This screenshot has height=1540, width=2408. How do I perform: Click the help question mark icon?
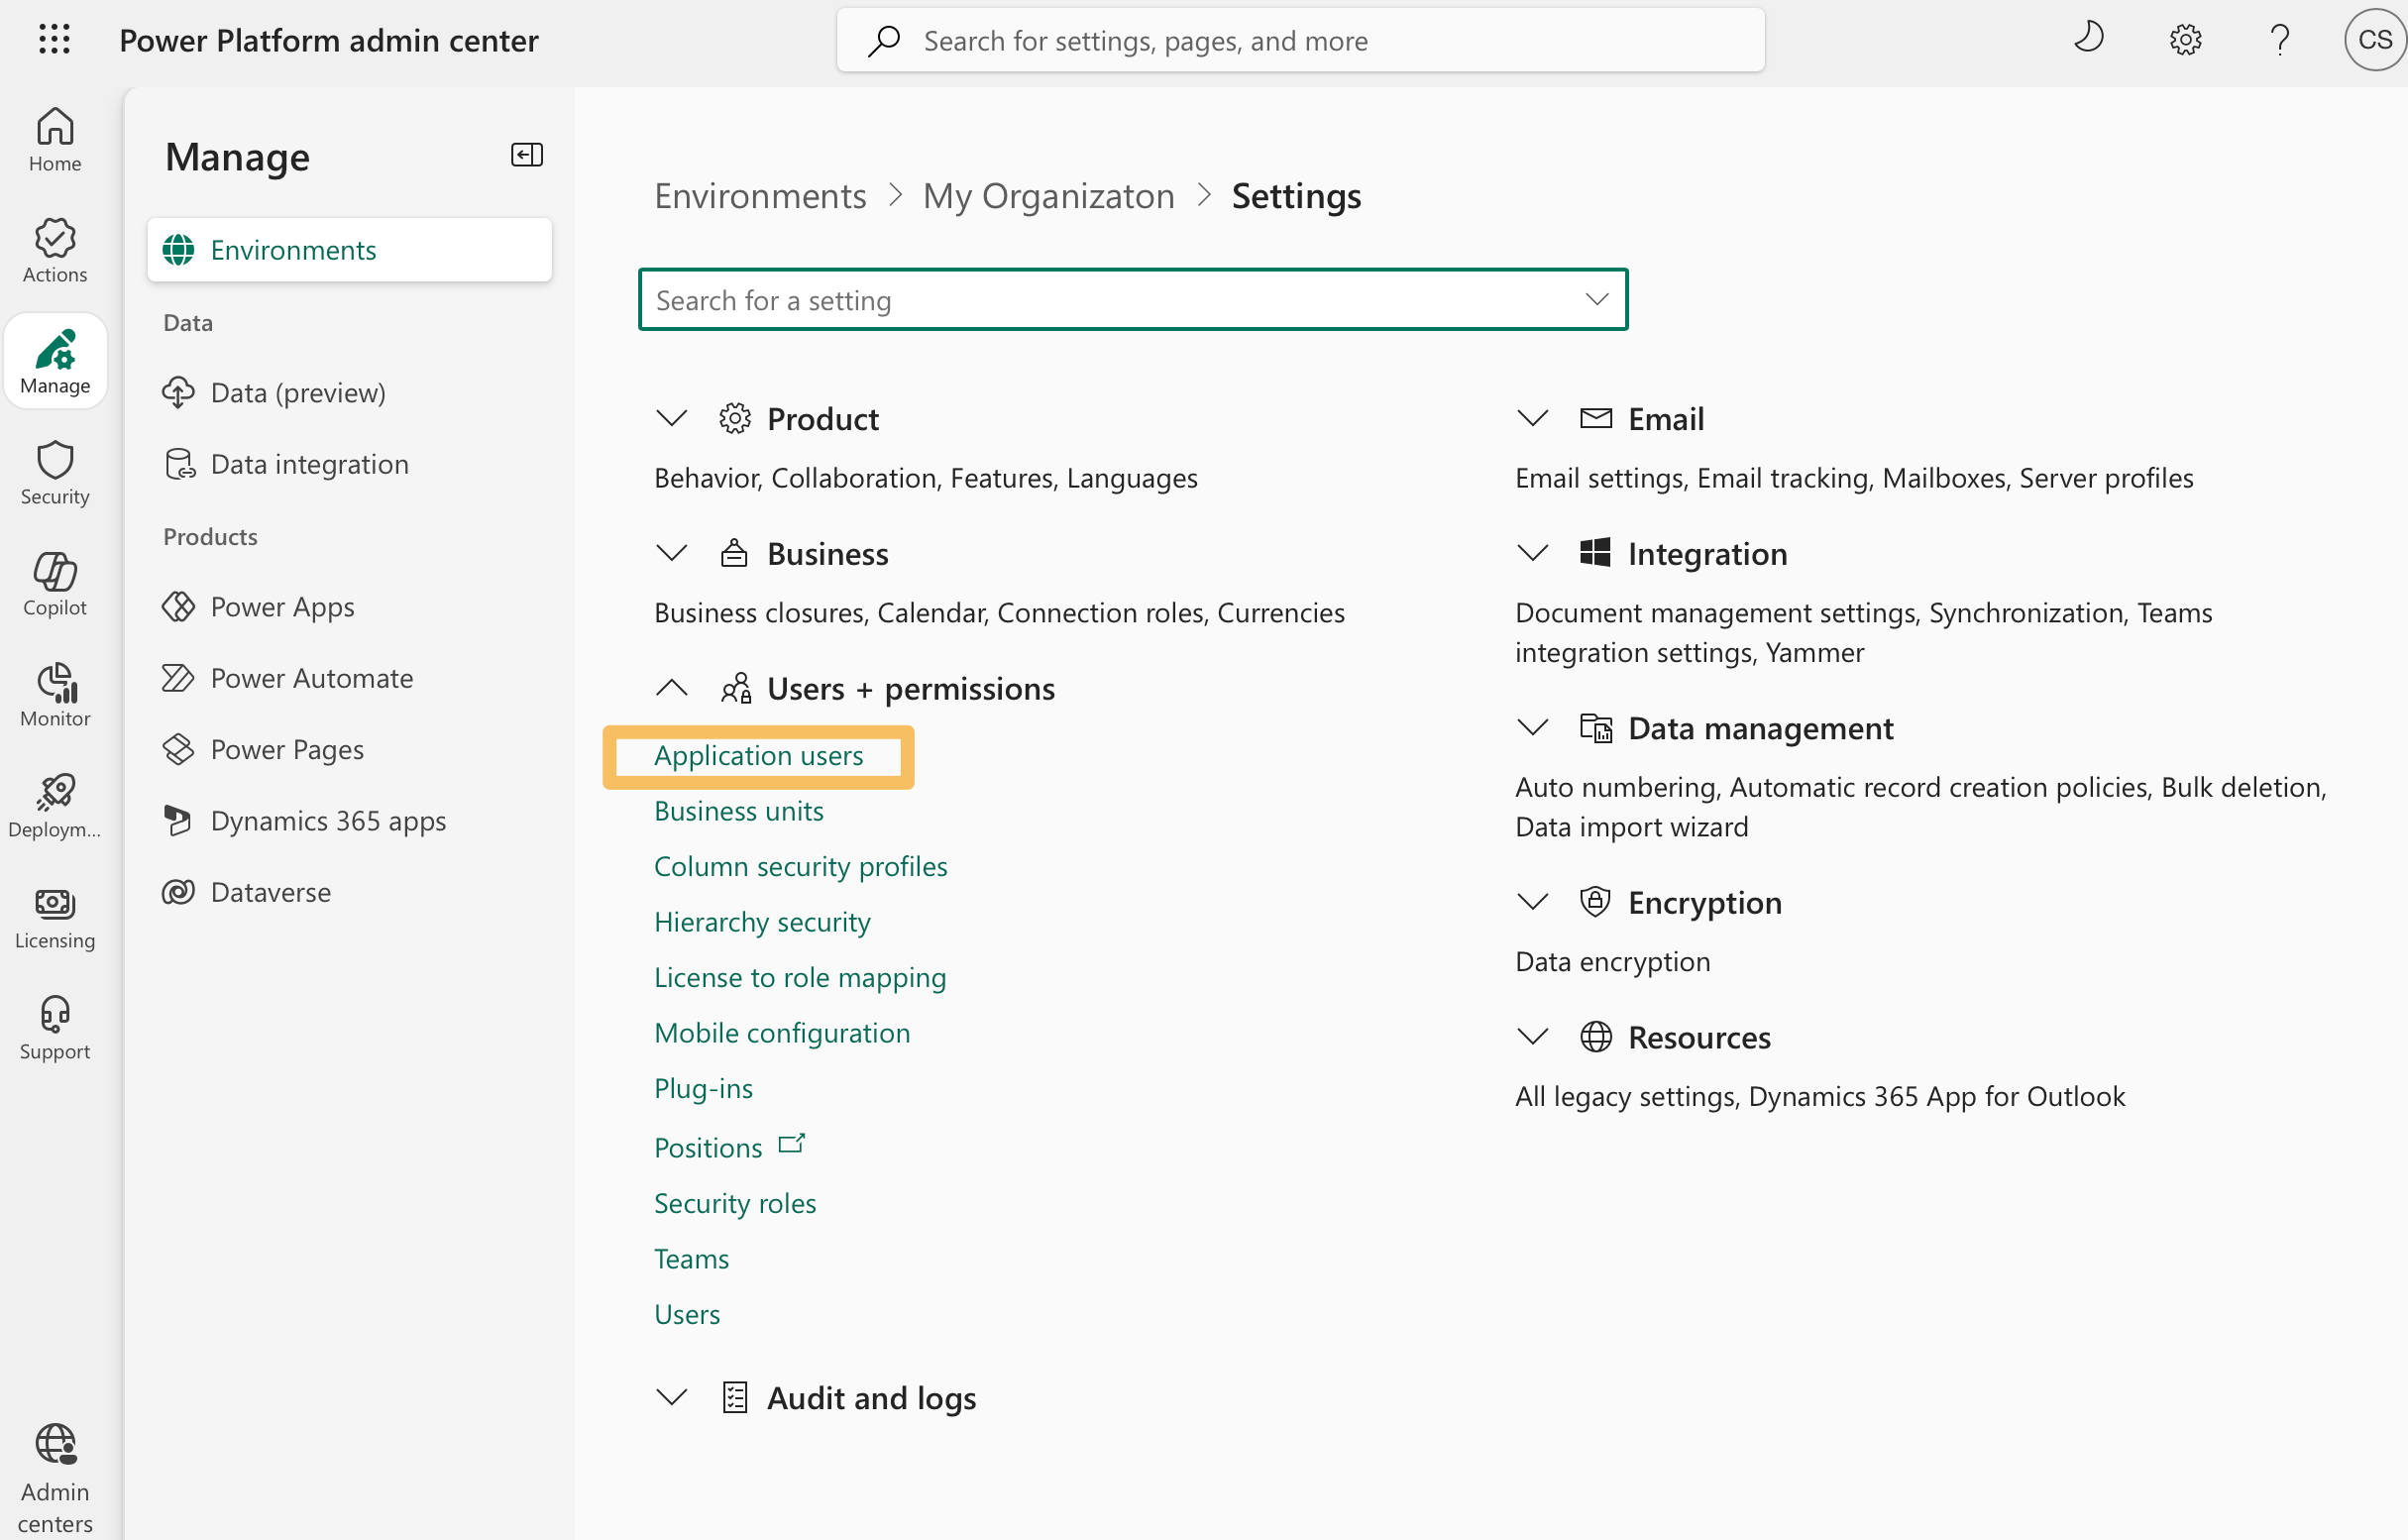pos(2279,40)
